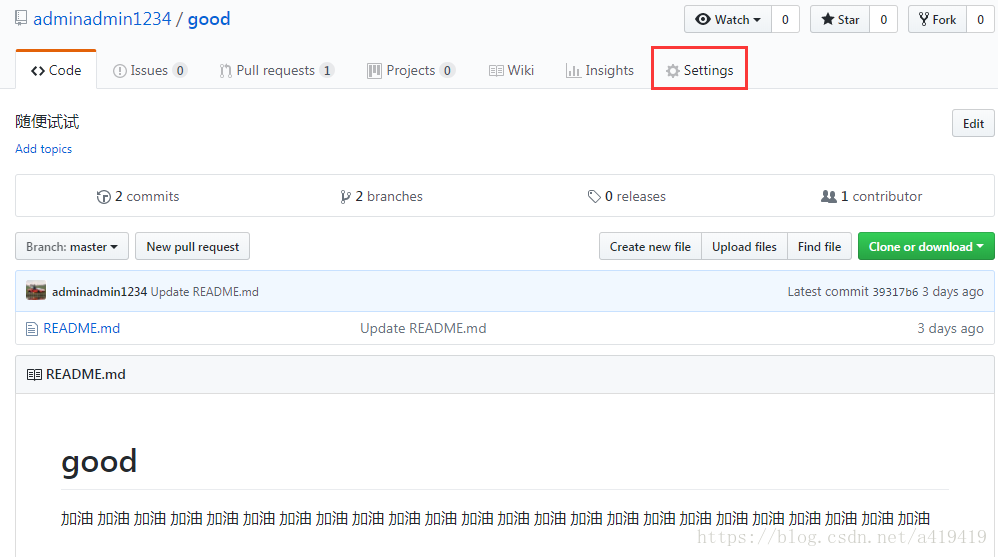
Task: Star the repository
Action: (x=840, y=20)
